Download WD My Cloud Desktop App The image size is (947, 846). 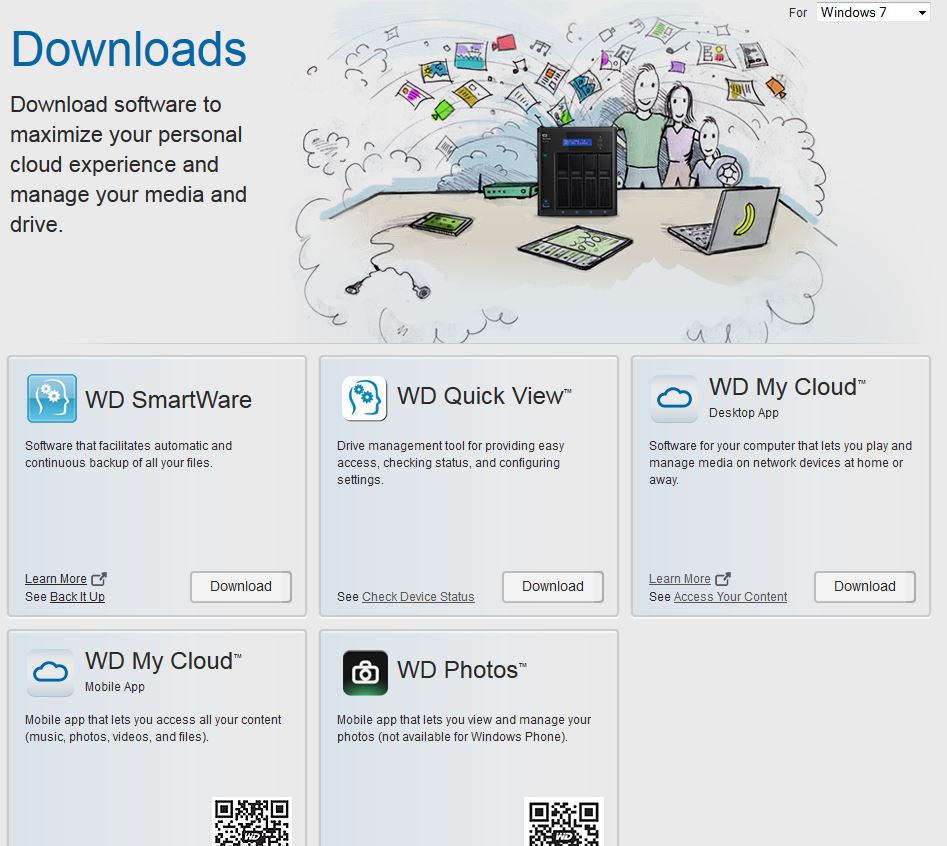[x=865, y=586]
